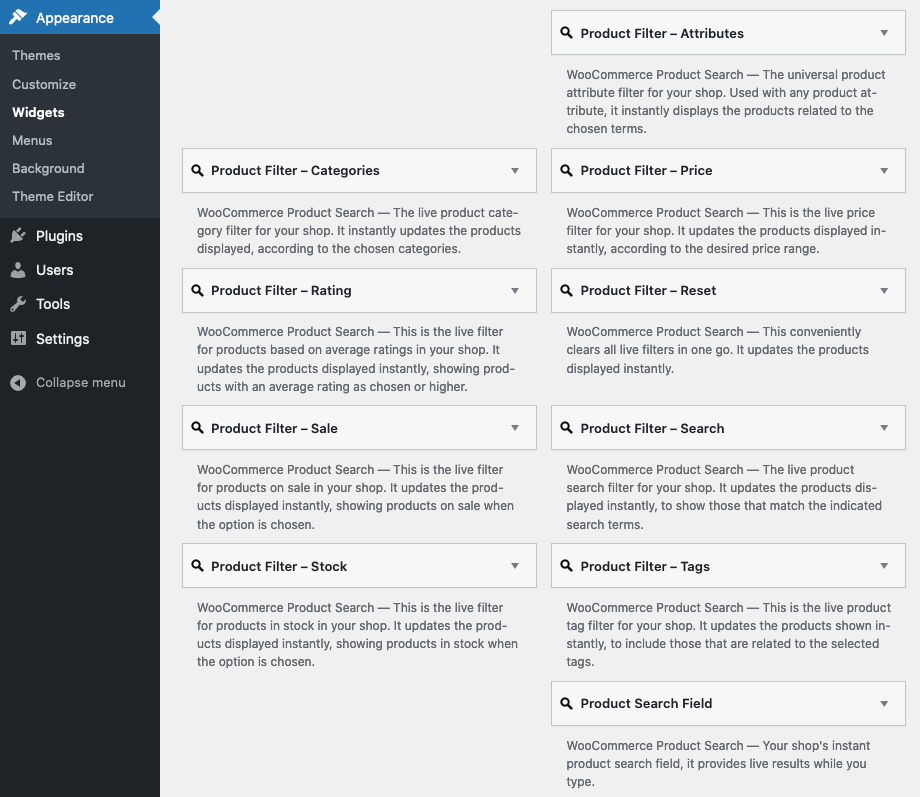Screen dimensions: 920x797
Task: Click magnifier icon on Product Search Field
Action: click(x=567, y=704)
